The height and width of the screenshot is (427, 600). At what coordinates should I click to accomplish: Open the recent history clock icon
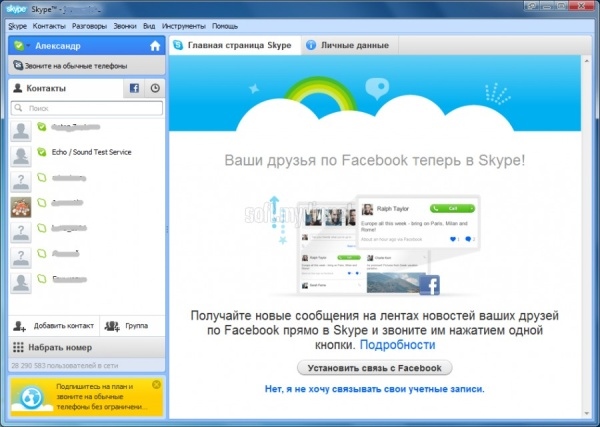[x=155, y=88]
